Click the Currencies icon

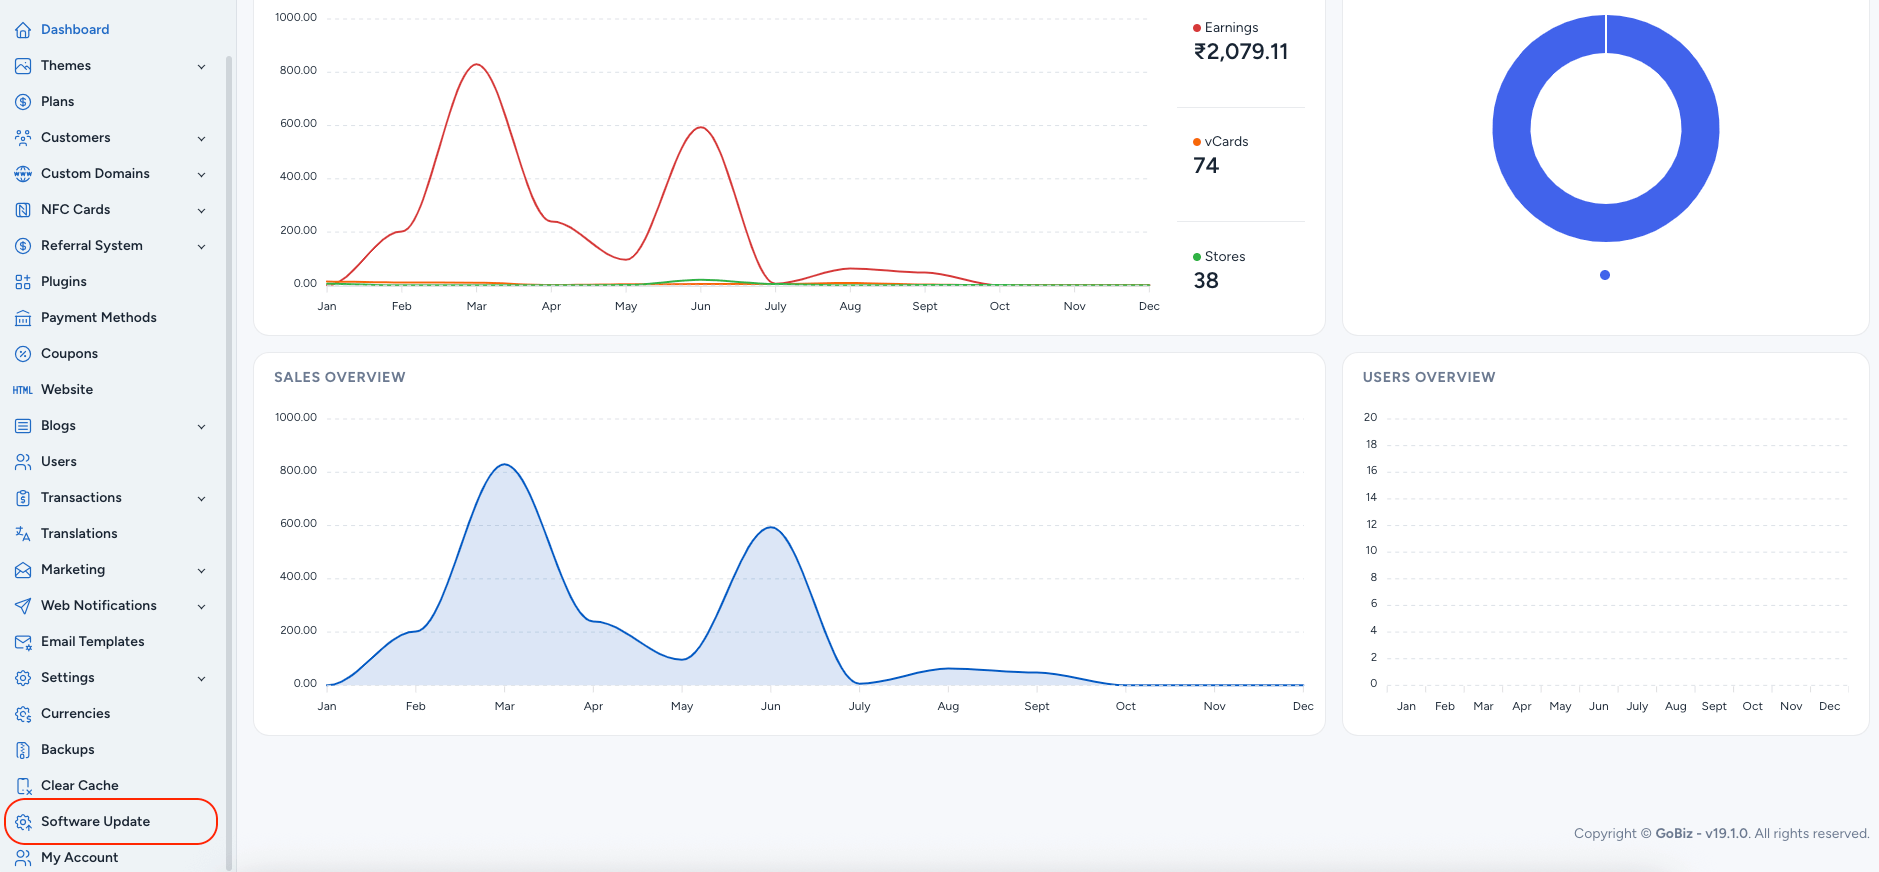pyautogui.click(x=23, y=714)
